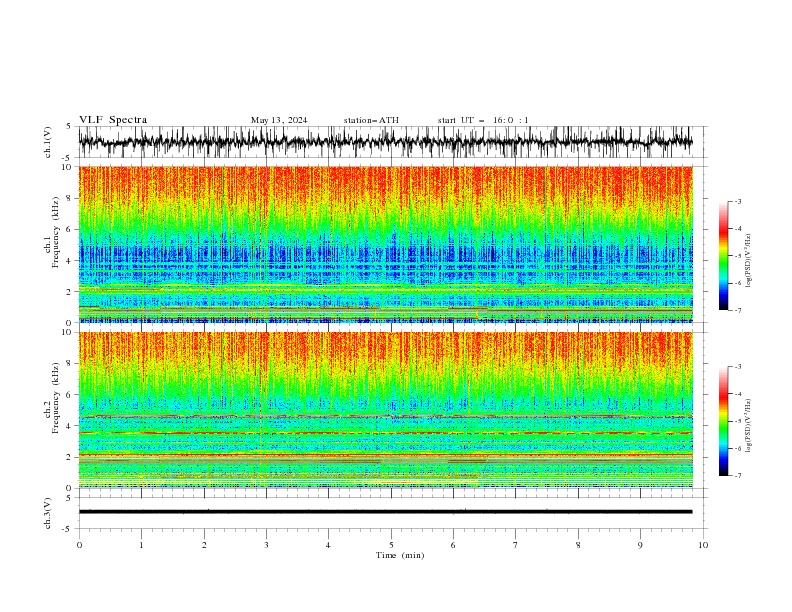792x612 pixels.
Task: Click the "start UT = 16:0 :1" text
Action: 482,120
